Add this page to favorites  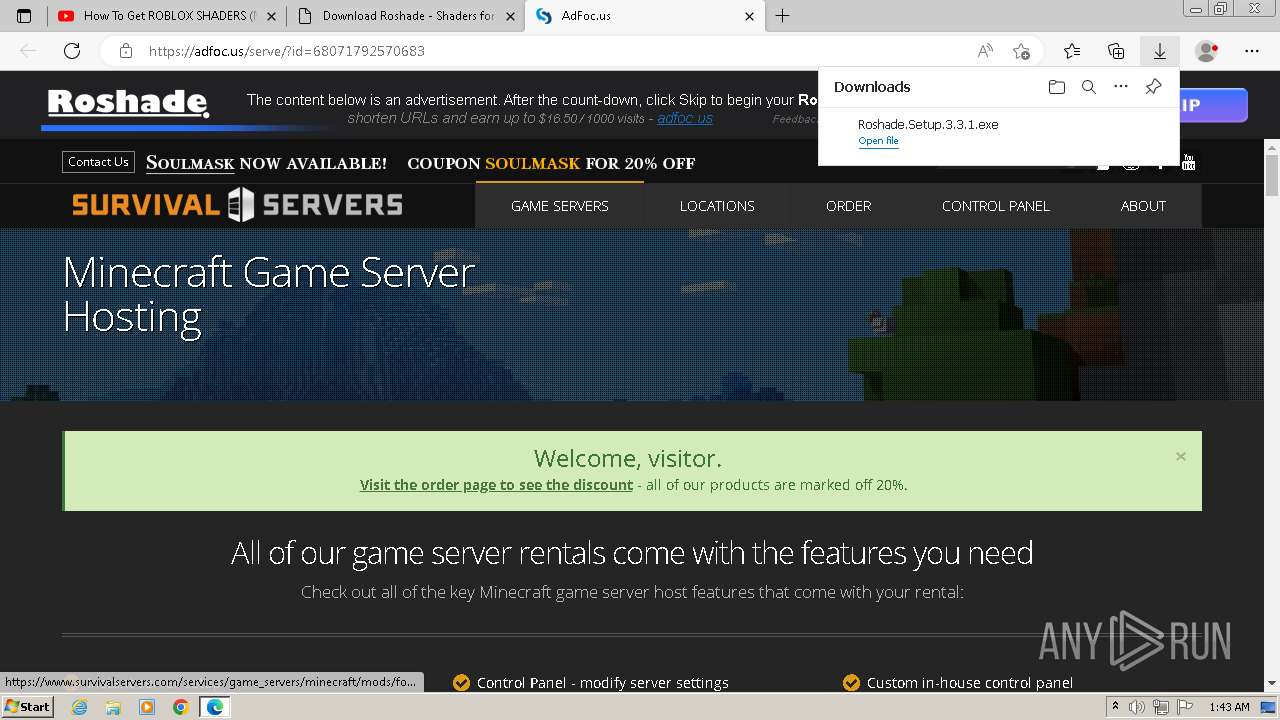click(1021, 51)
